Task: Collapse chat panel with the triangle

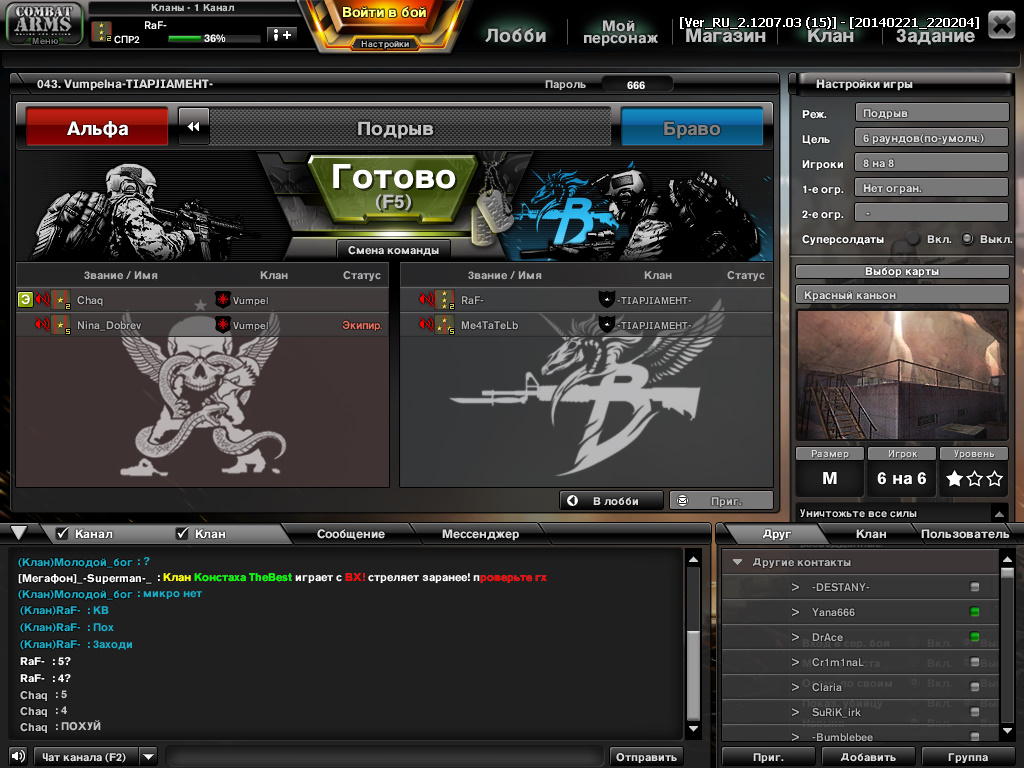Action: pyautogui.click(x=19, y=533)
